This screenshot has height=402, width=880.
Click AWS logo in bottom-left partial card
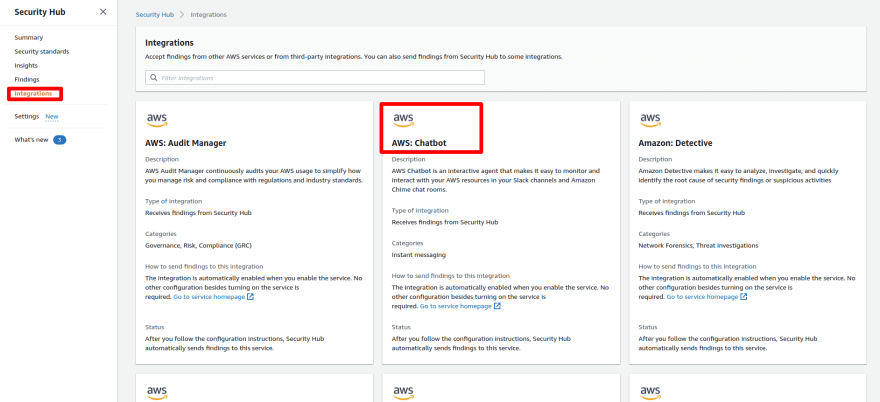[157, 392]
